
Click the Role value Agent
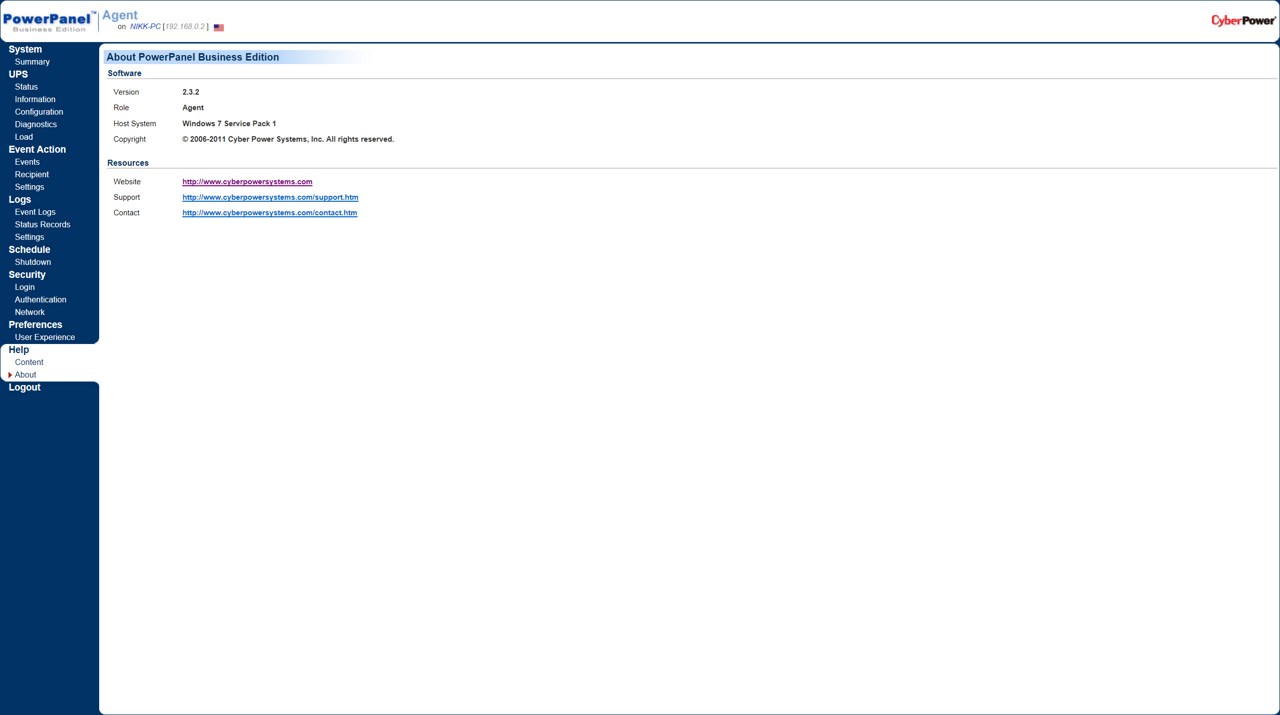pos(193,107)
